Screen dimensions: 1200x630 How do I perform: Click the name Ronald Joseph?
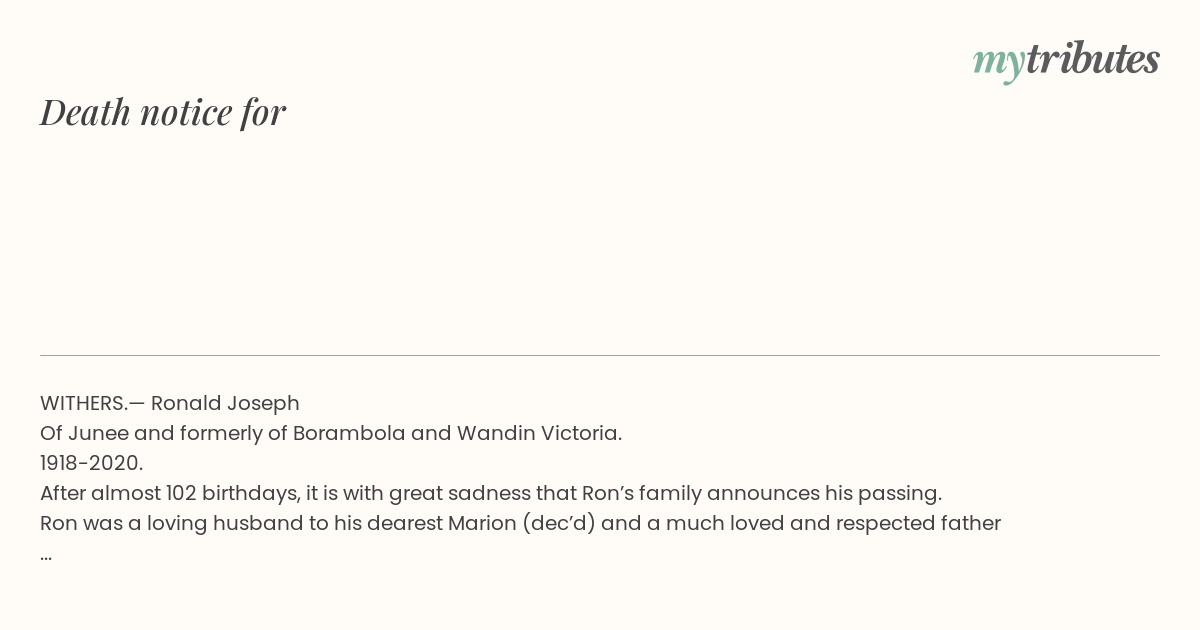(x=225, y=403)
